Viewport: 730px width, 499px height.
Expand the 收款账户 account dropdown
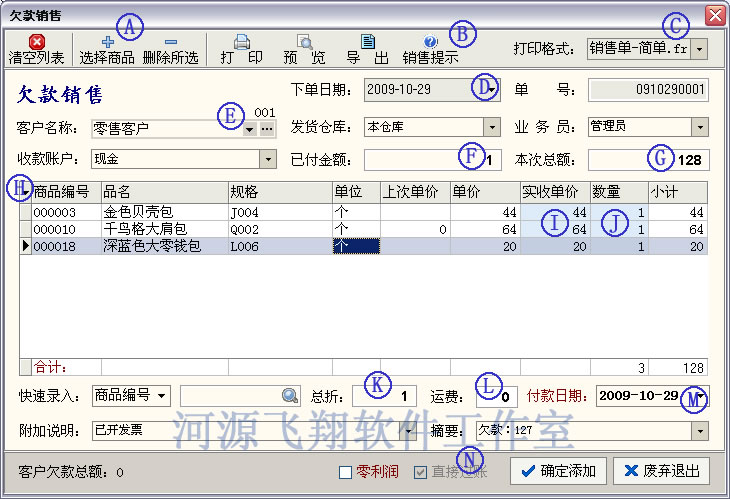[x=267, y=159]
